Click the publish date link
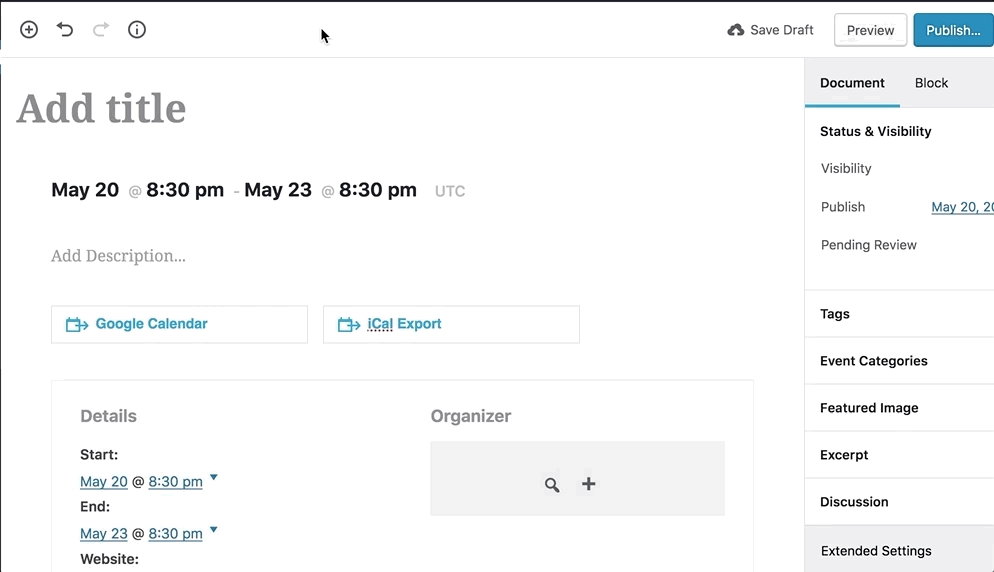This screenshot has width=994, height=572. (961, 207)
